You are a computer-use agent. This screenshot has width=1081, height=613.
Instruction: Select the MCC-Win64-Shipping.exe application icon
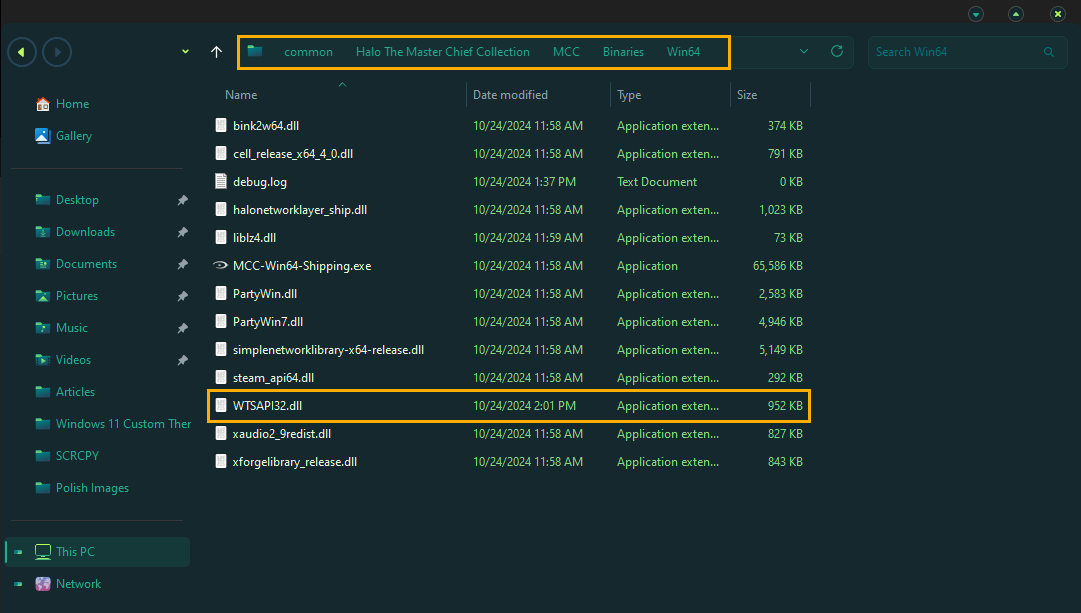point(221,265)
